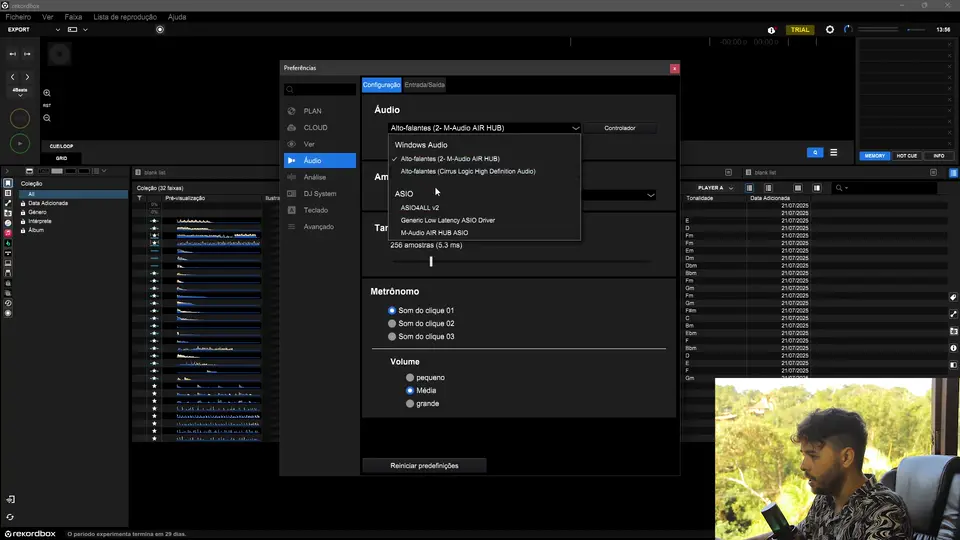
Task: Zoom out on the waveform
Action: click(47, 118)
